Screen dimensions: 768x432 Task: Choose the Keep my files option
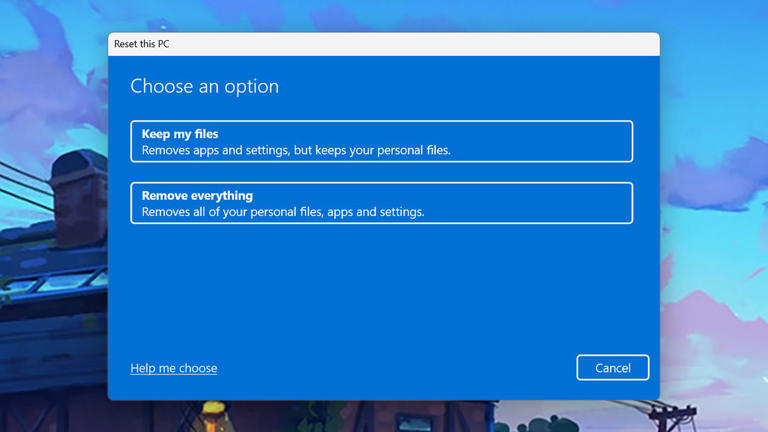[x=382, y=141]
